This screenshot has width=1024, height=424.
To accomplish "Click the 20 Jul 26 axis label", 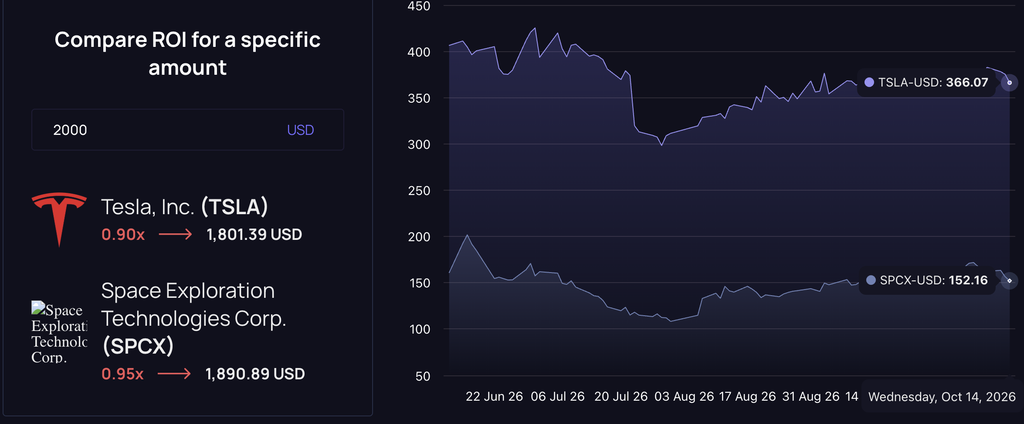I will tap(619, 397).
